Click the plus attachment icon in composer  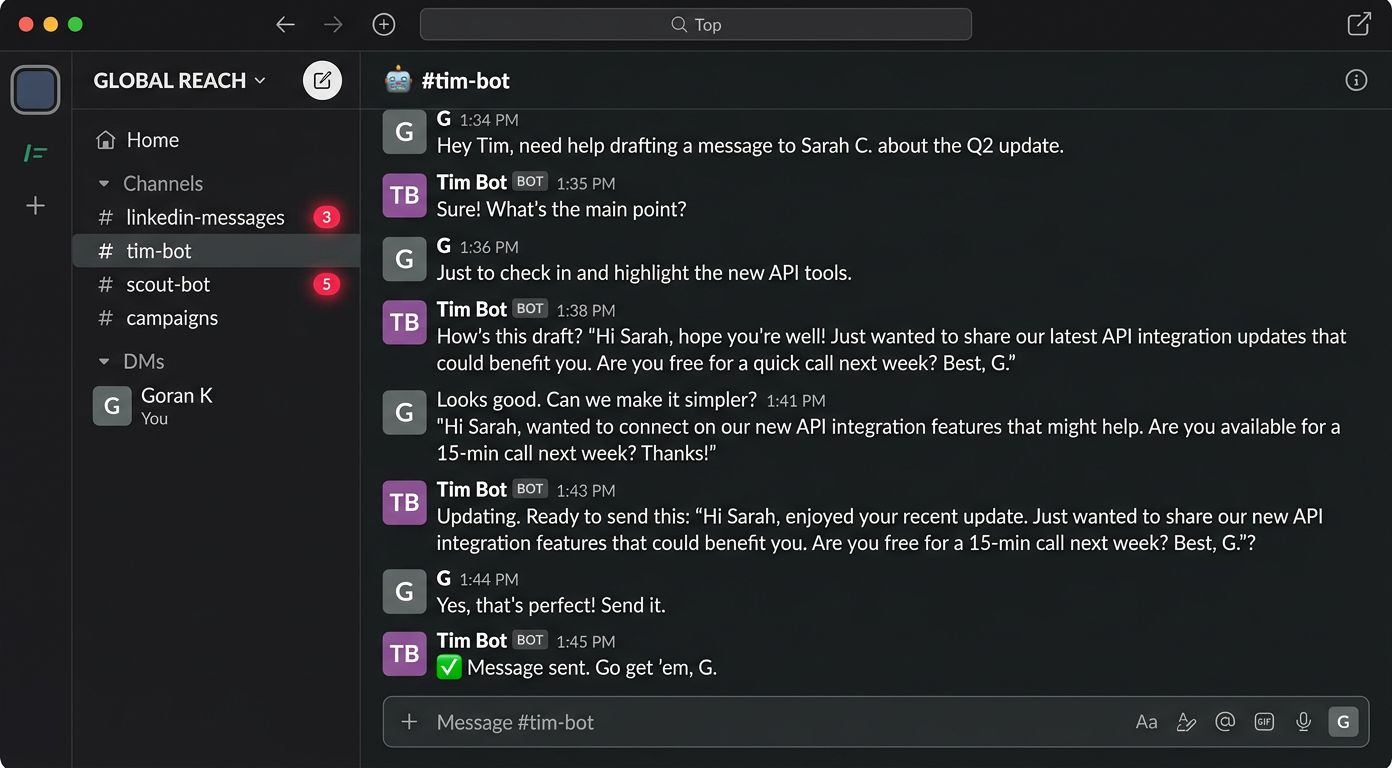tap(409, 722)
